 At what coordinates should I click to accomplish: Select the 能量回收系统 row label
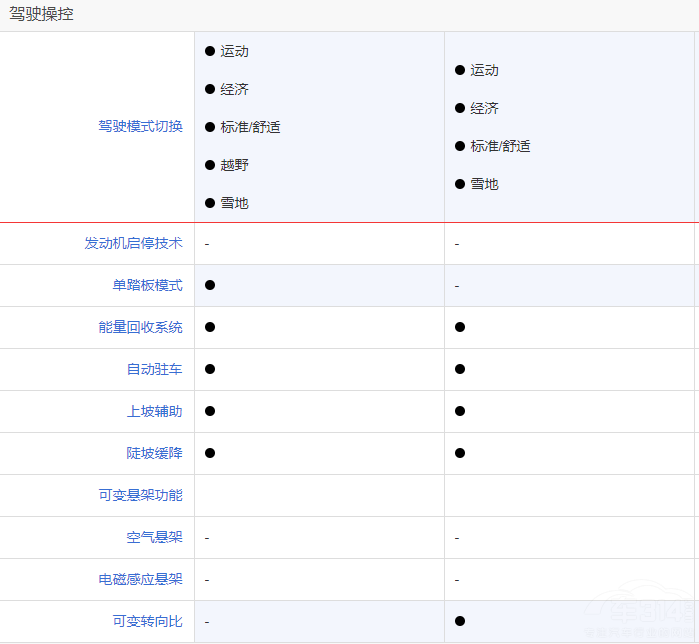point(140,327)
